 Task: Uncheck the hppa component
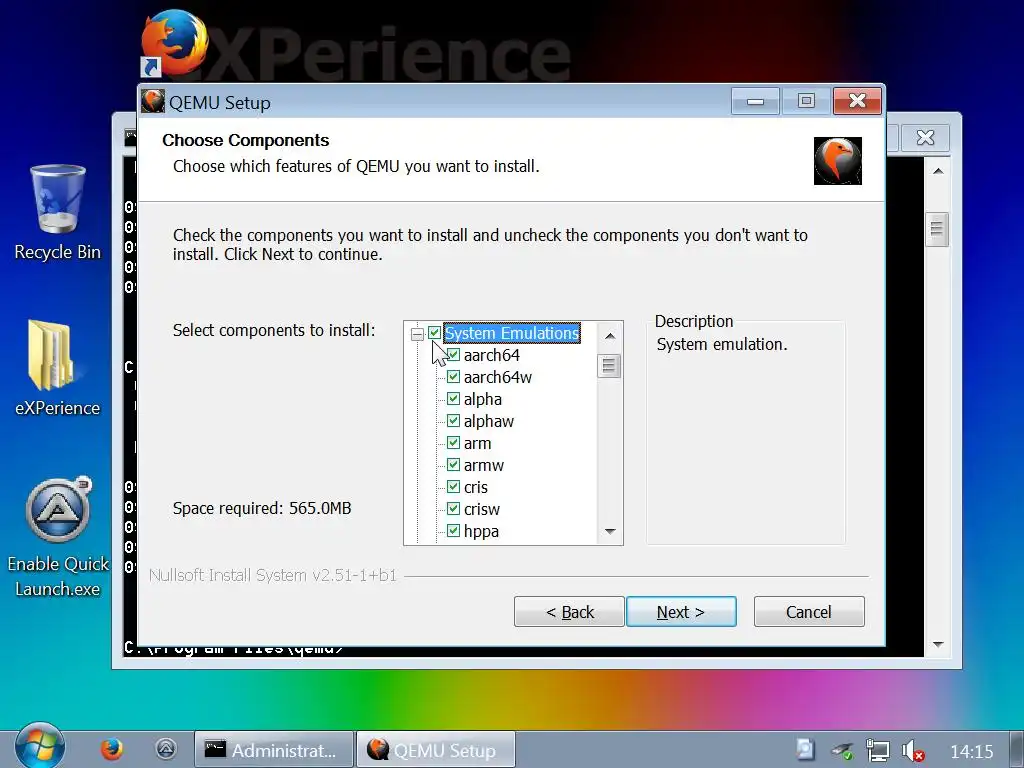coord(453,531)
